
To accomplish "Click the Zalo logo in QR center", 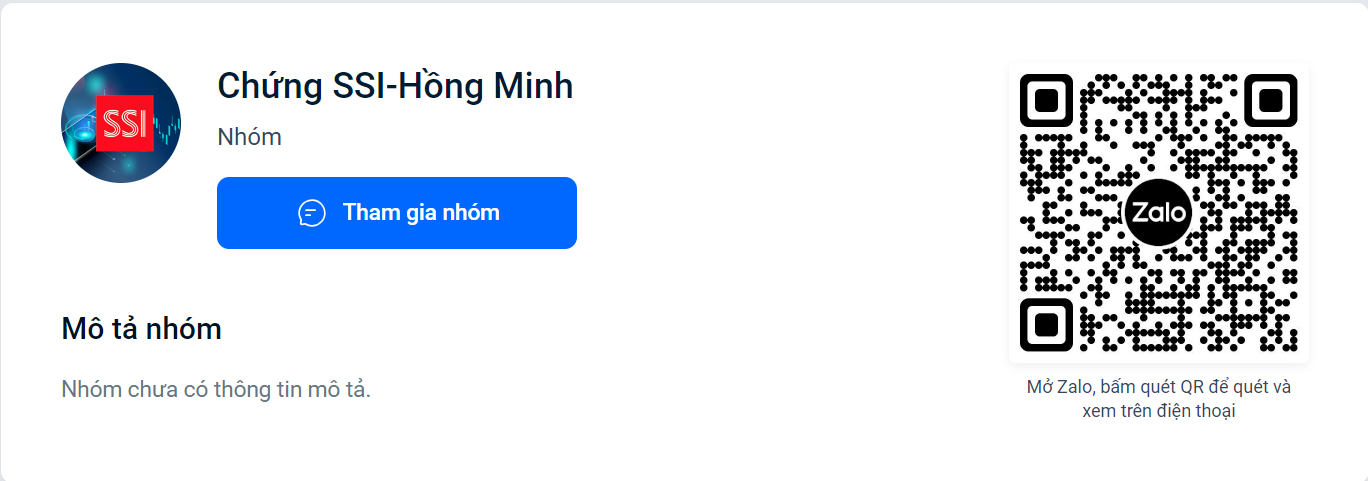I will tap(1158, 213).
